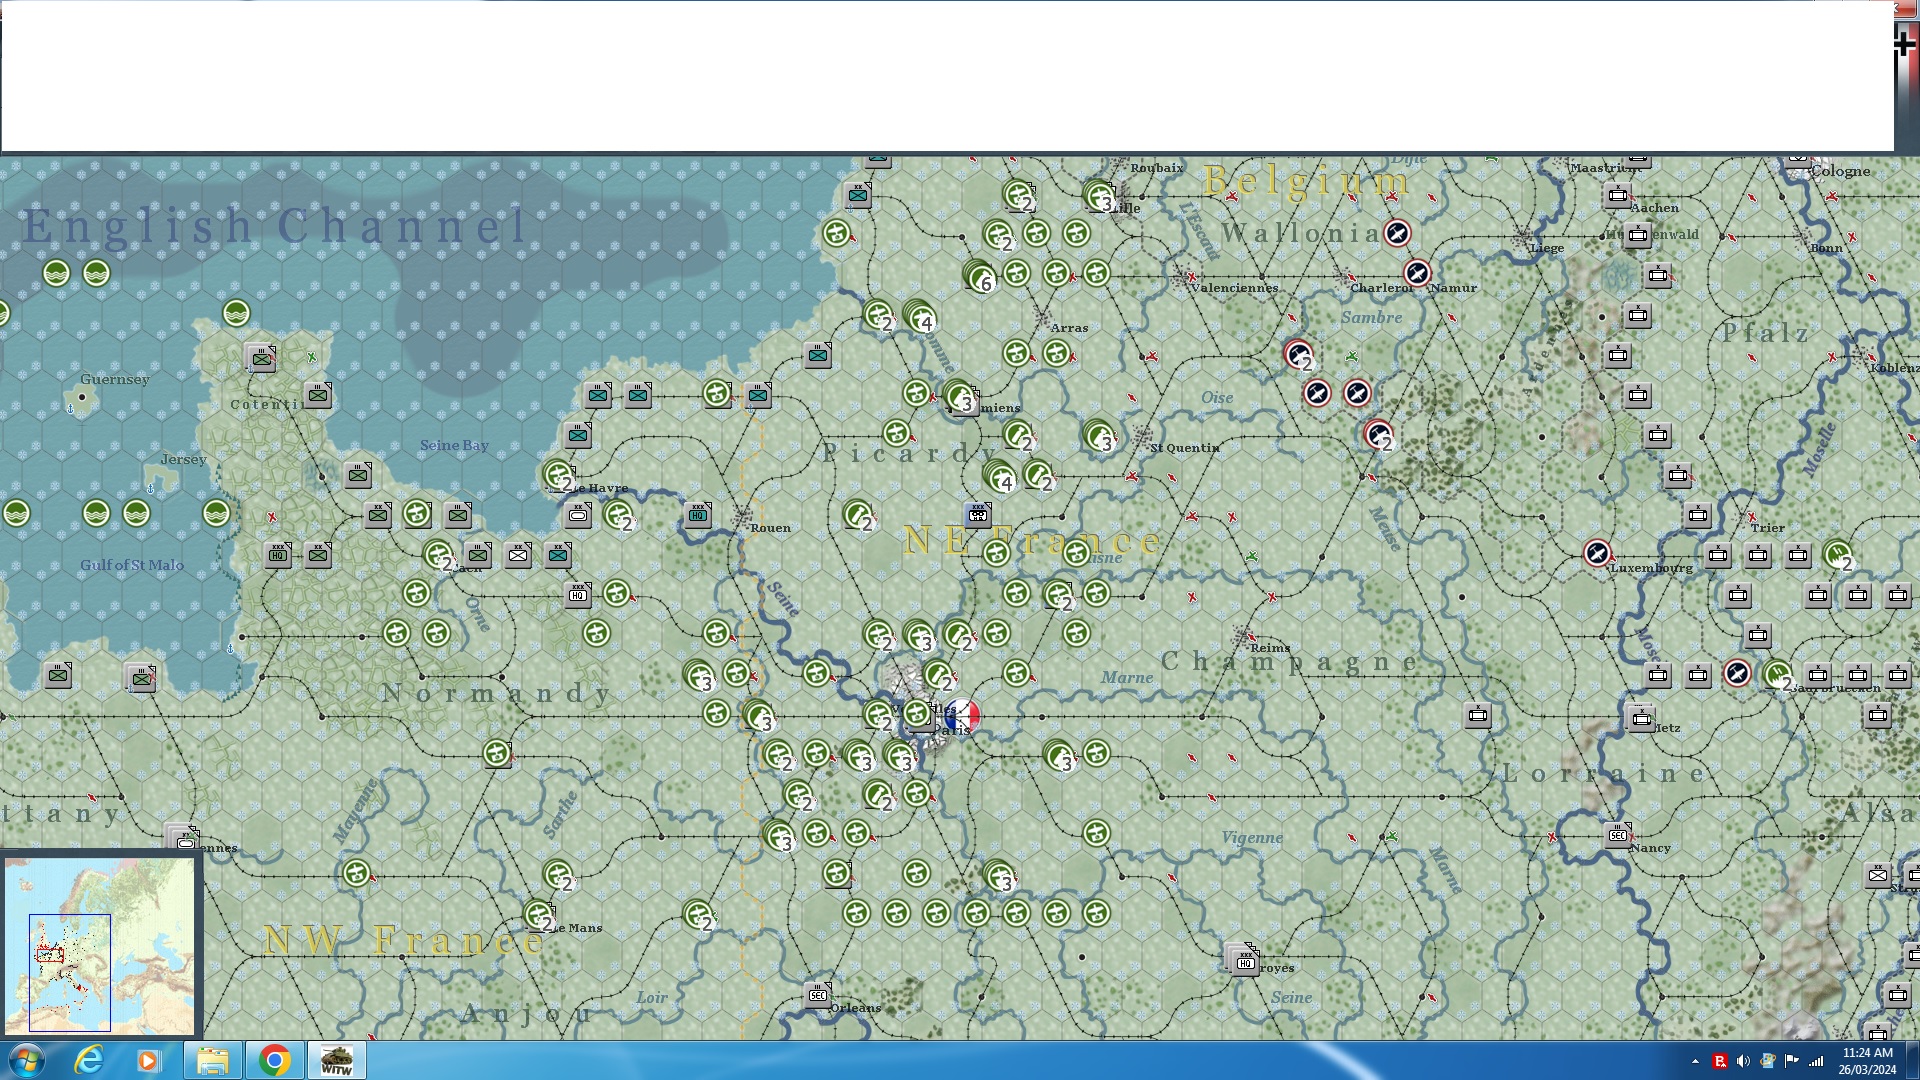
Task: Click the French flag marker at Paris
Action: 962,715
